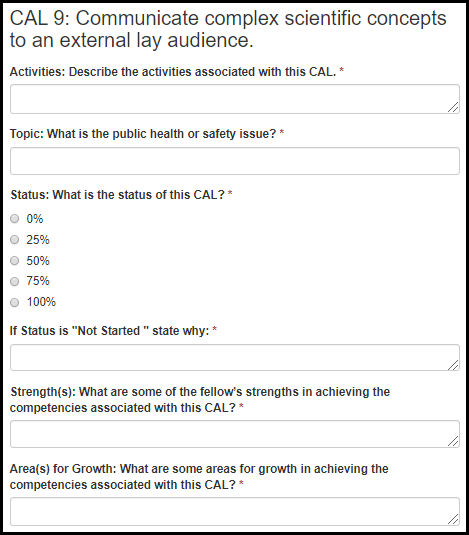The height and width of the screenshot is (535, 469).
Task: Focus the public health topic input field
Action: [x=235, y=161]
